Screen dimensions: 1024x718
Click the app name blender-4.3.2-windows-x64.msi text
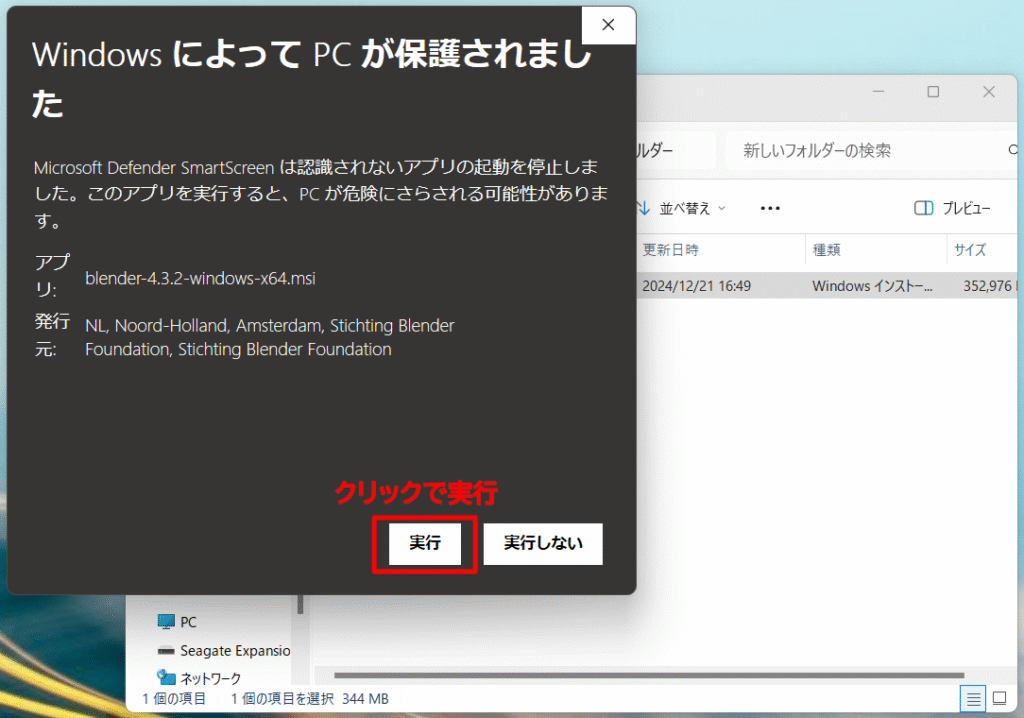(200, 278)
